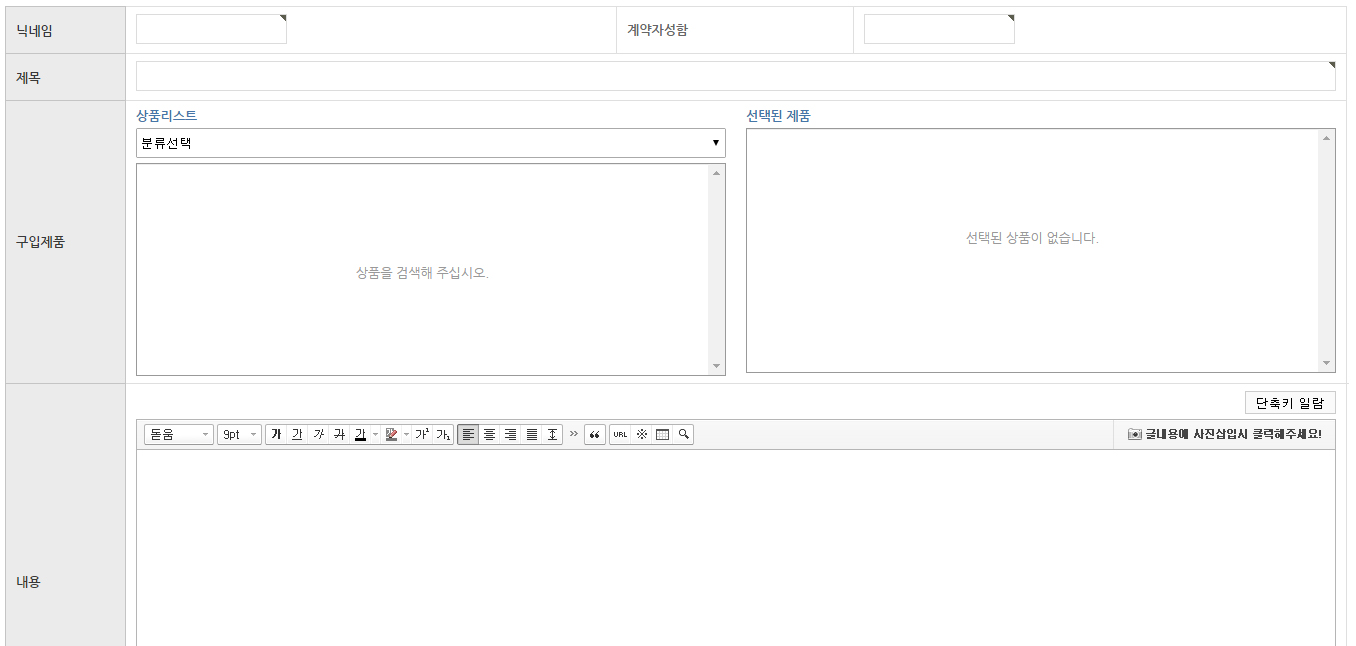The height and width of the screenshot is (646, 1356).
Task: Toggle italic text formatting
Action: click(x=318, y=435)
